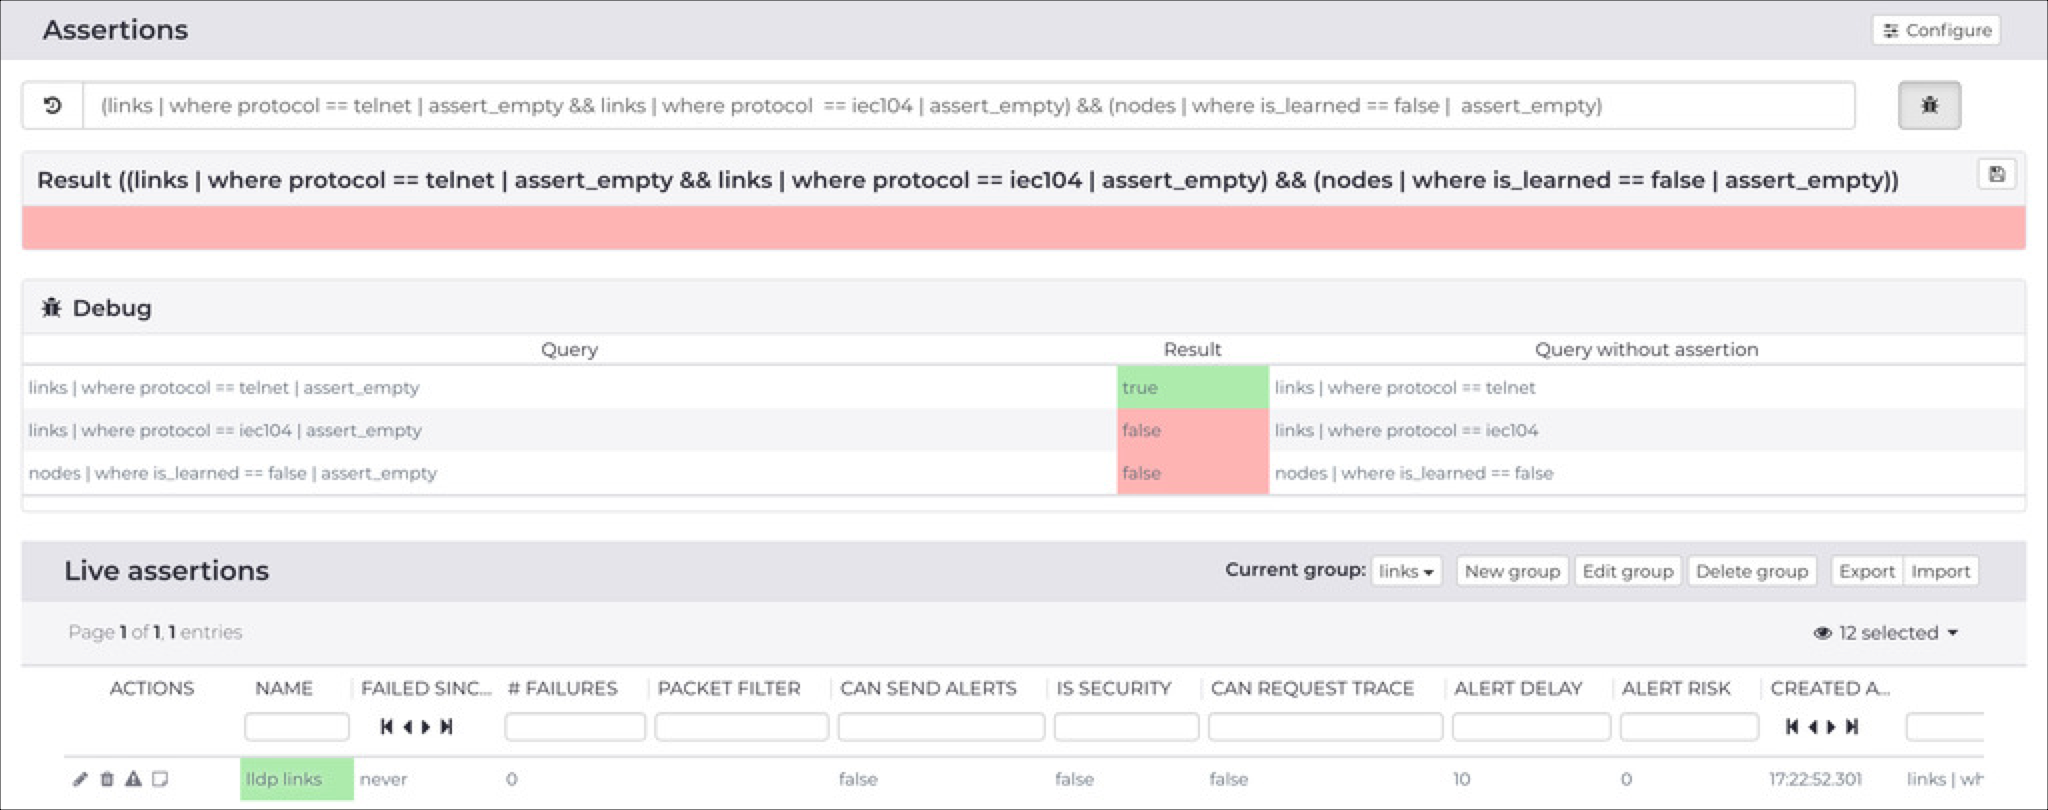Click the Delete group button
The height and width of the screenshot is (810, 2048).
[1751, 571]
